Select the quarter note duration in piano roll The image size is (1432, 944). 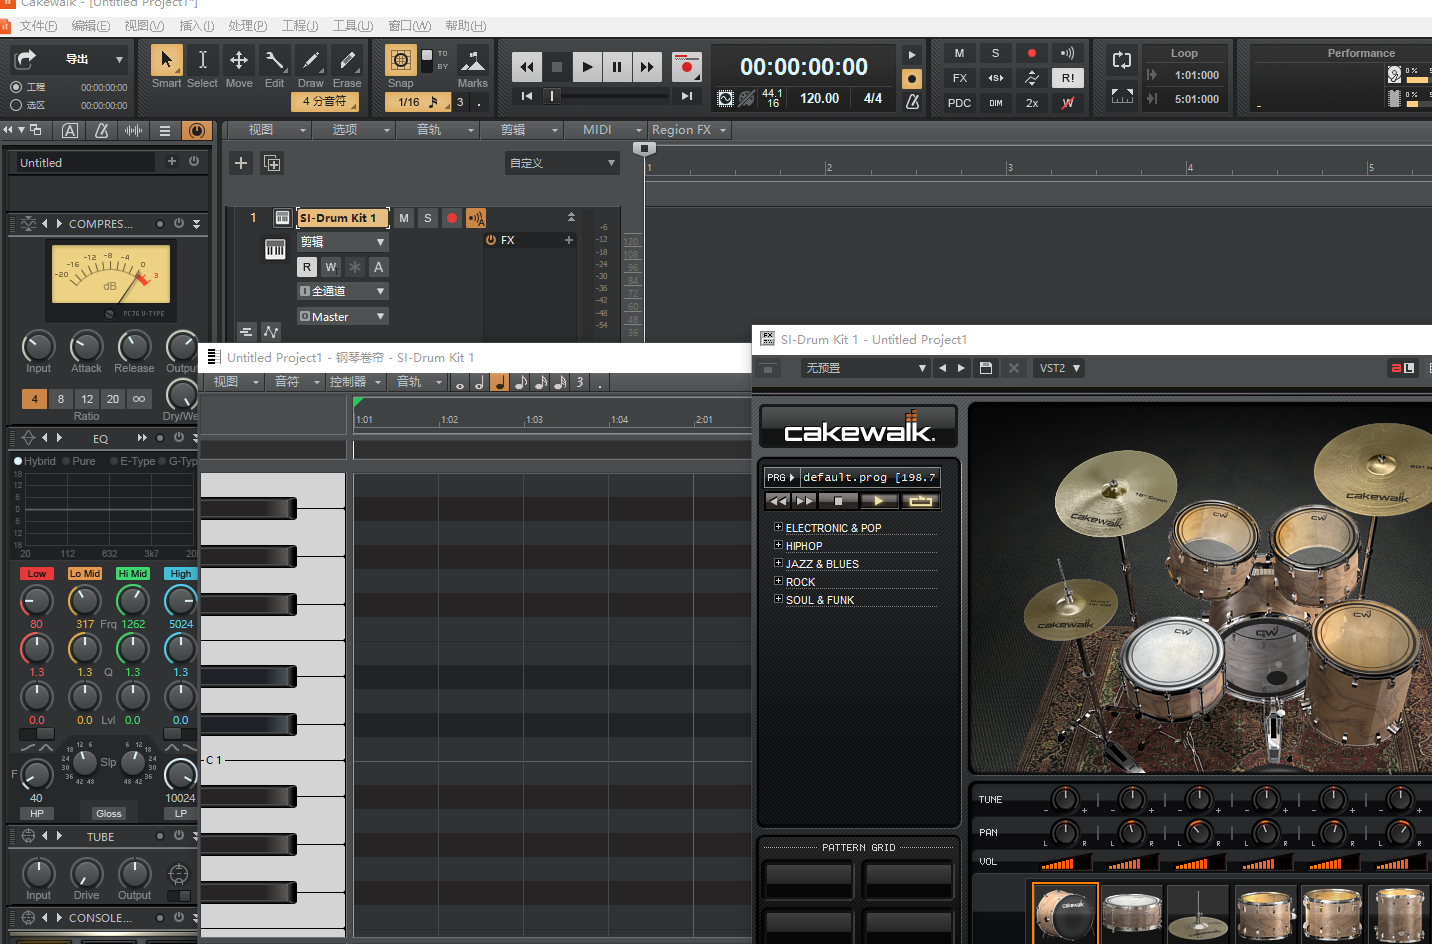(x=499, y=382)
